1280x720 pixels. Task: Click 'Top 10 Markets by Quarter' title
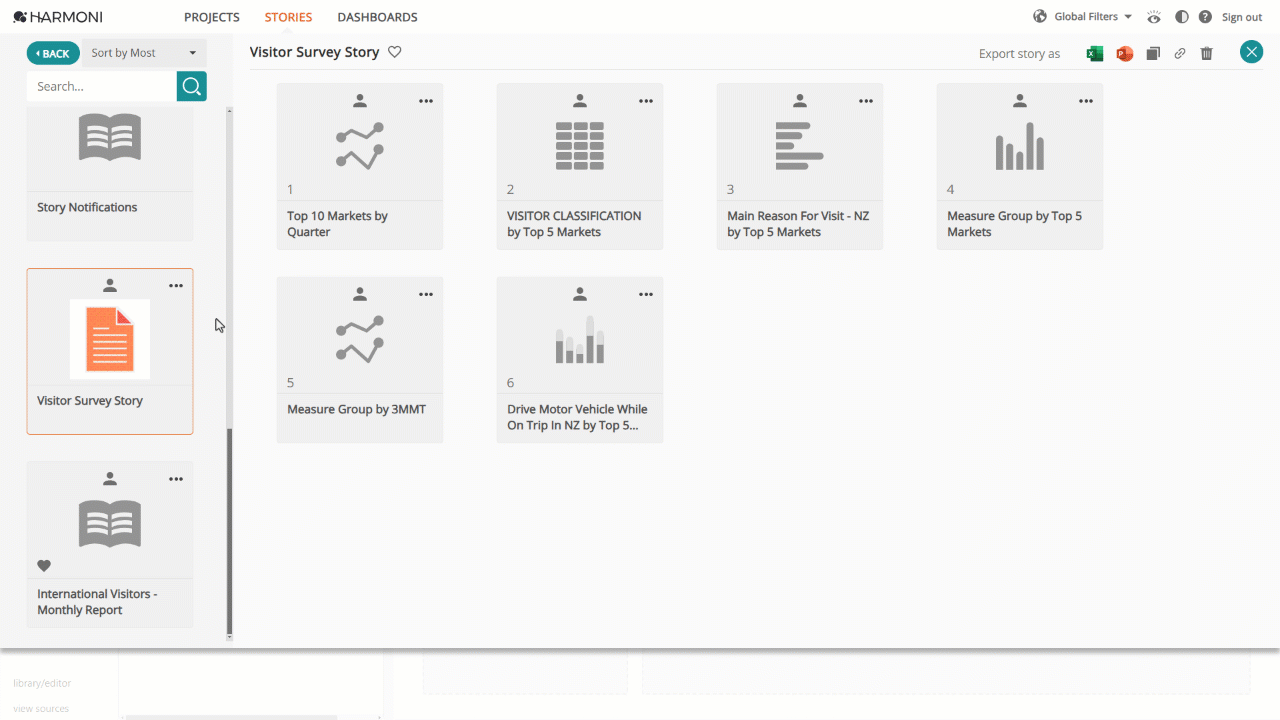[x=337, y=224]
